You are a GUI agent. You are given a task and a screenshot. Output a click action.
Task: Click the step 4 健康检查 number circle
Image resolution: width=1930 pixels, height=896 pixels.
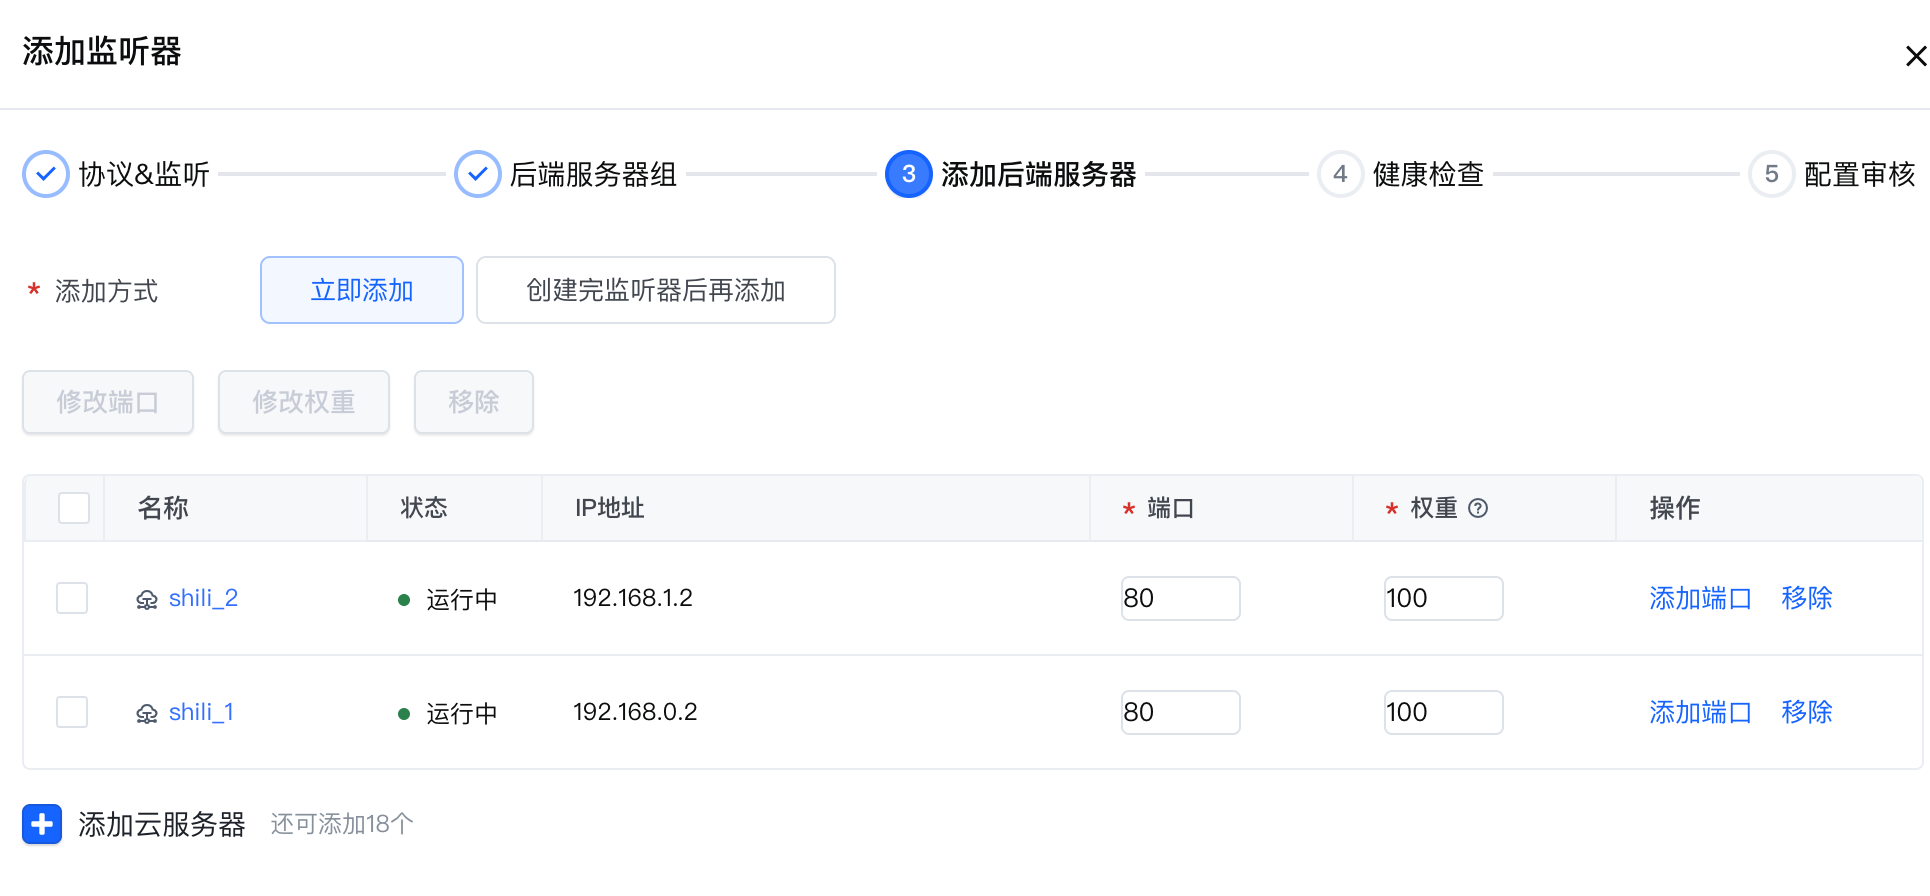point(1340,174)
